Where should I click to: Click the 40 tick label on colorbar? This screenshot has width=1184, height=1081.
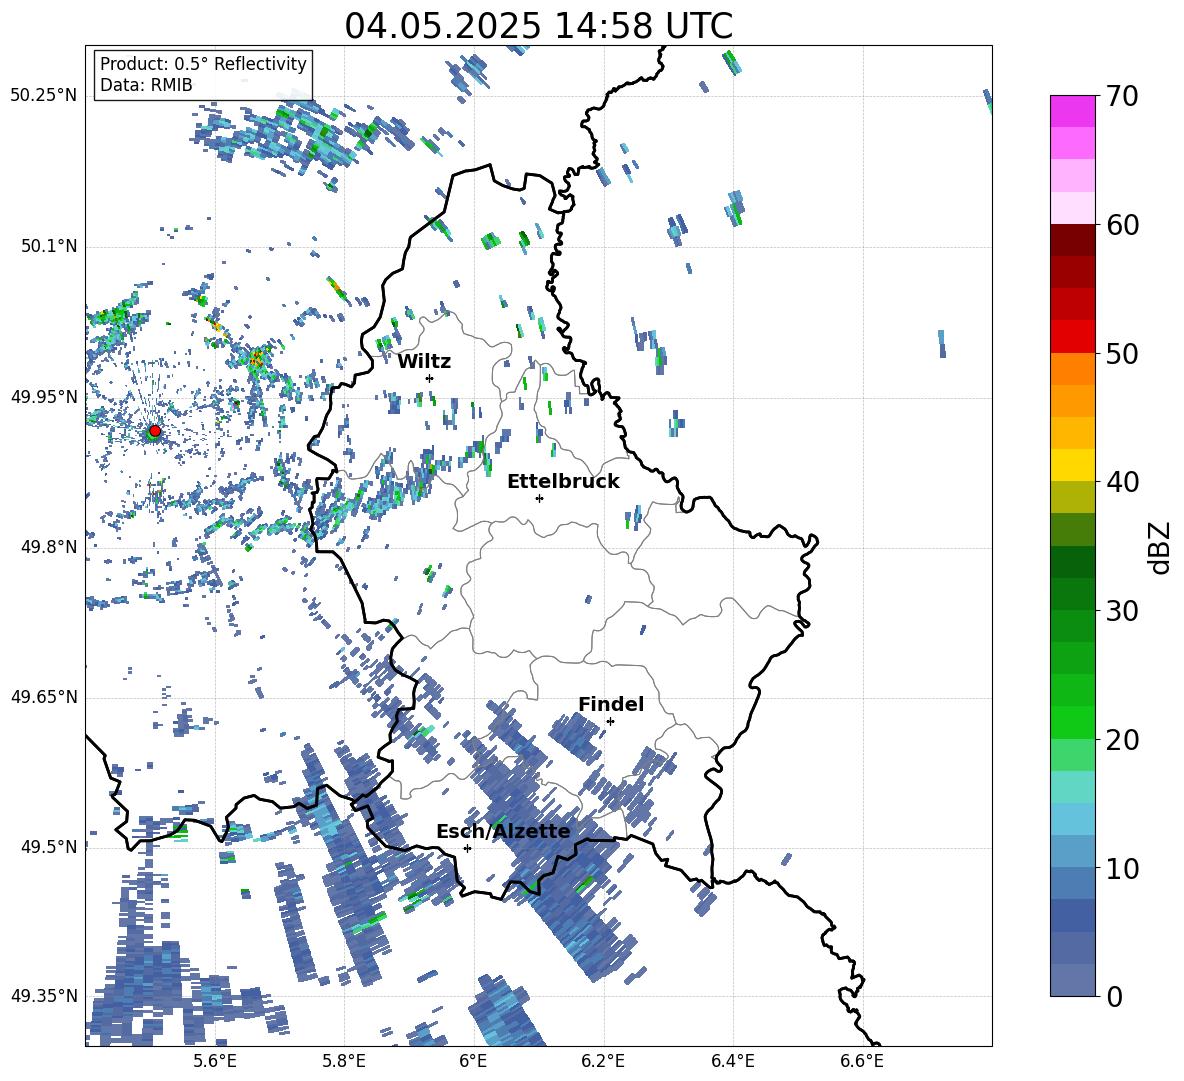(1122, 482)
